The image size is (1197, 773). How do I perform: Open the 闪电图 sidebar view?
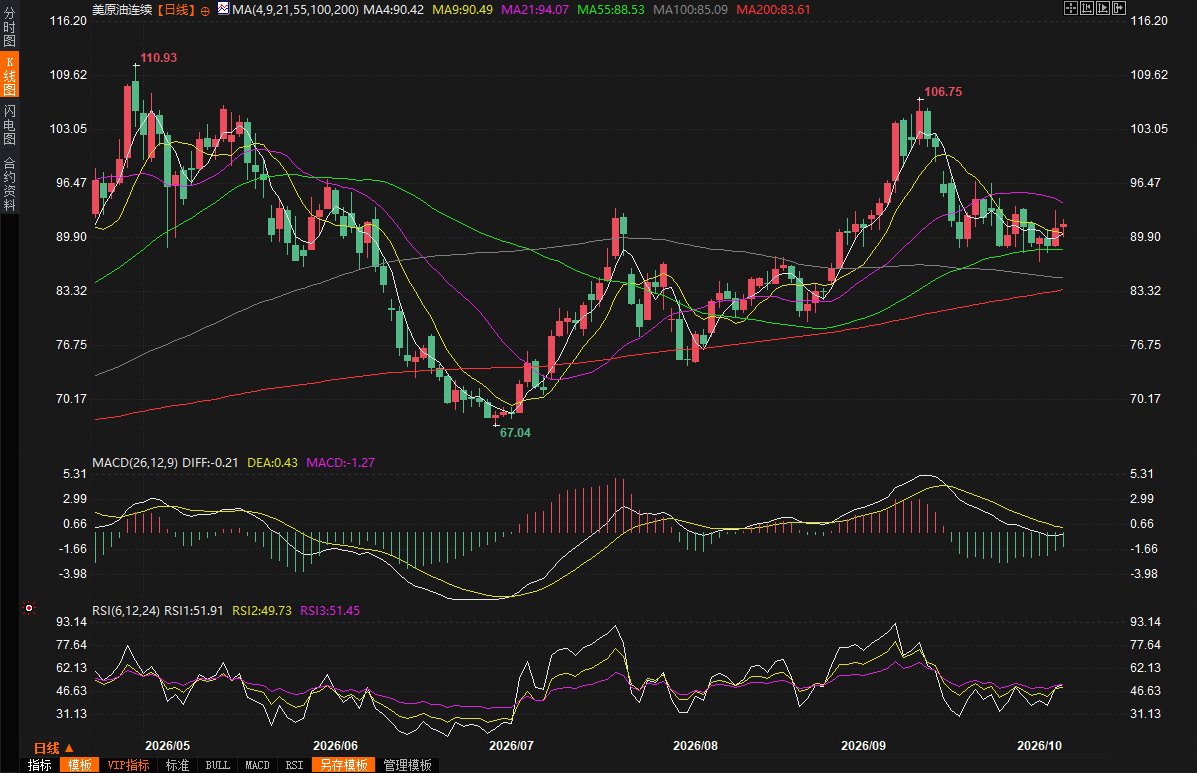click(9, 124)
